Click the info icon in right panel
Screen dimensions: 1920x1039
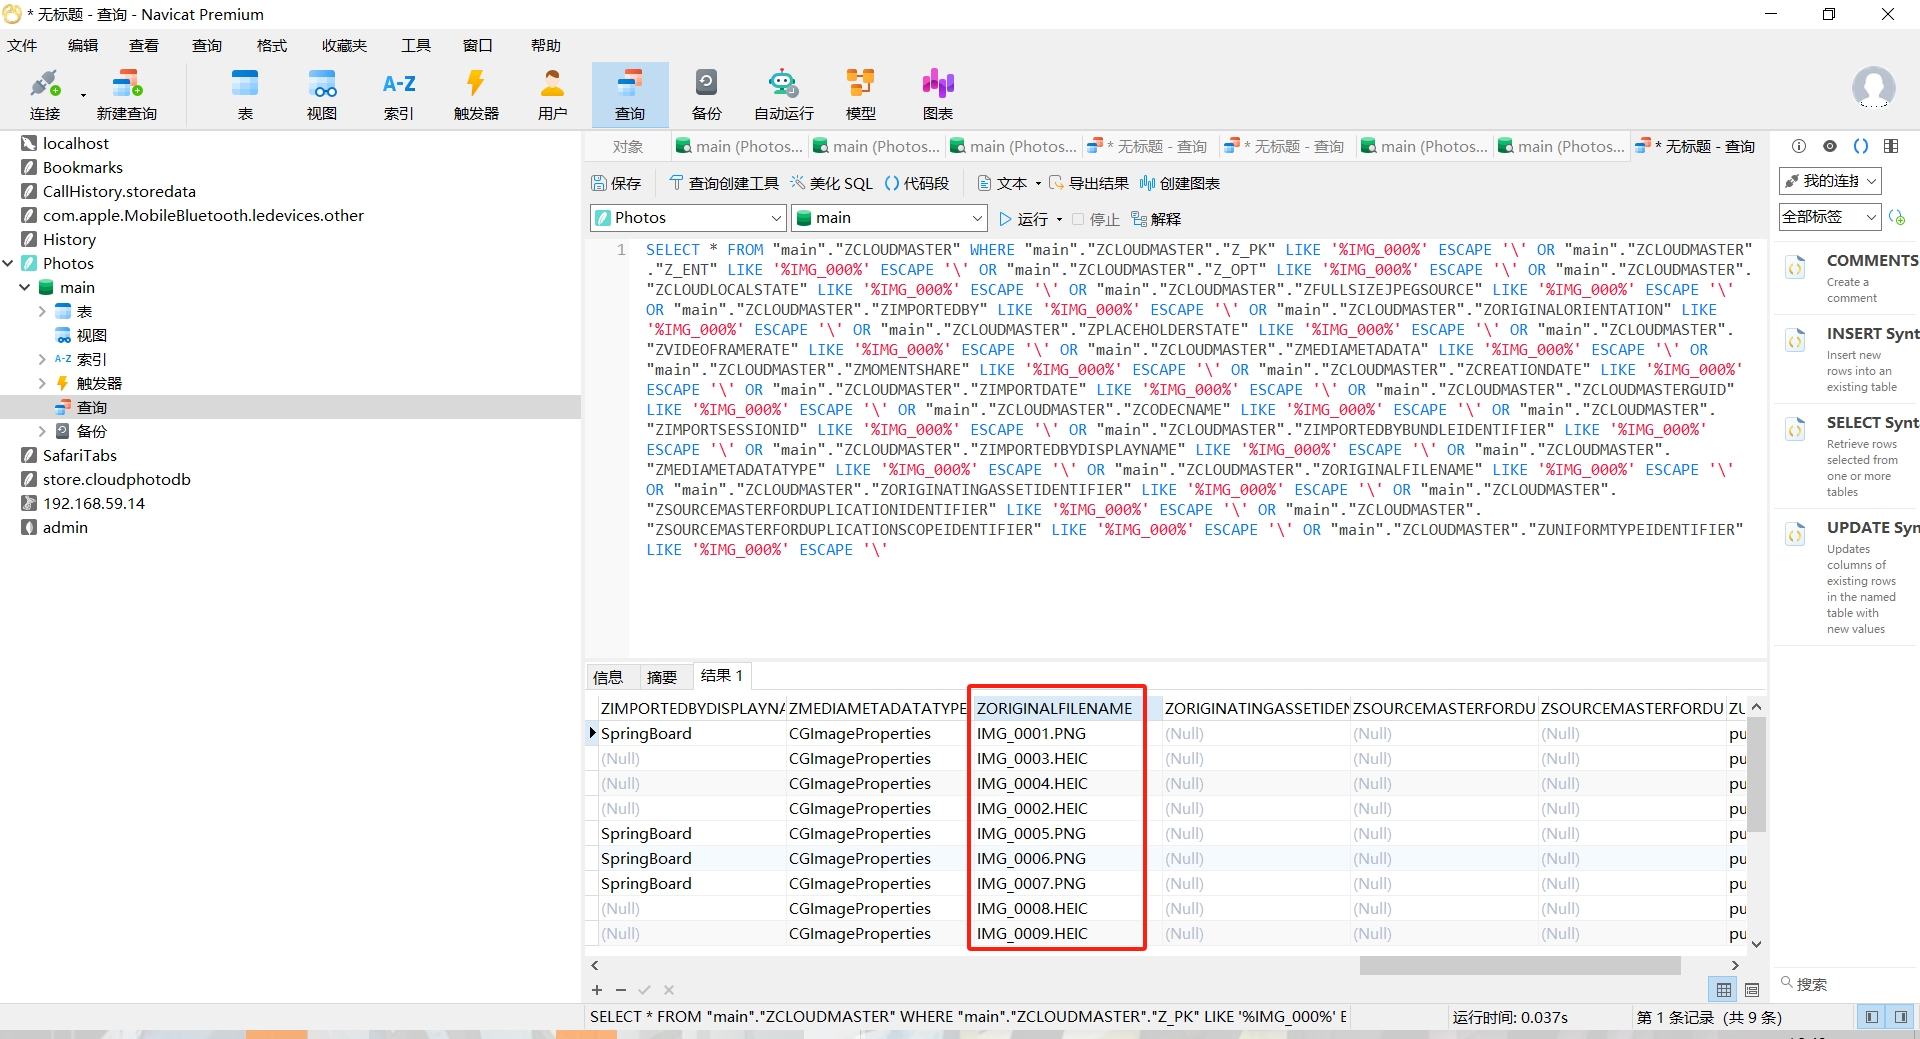(1799, 146)
